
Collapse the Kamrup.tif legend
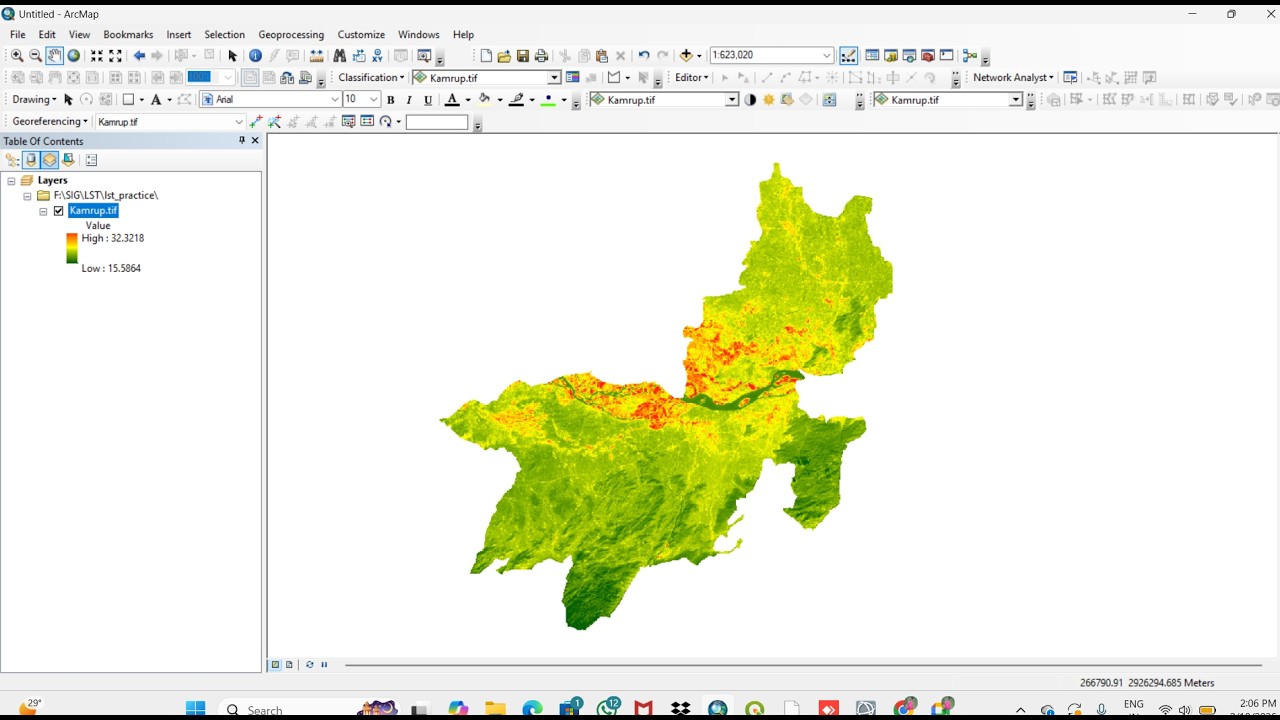pos(43,211)
